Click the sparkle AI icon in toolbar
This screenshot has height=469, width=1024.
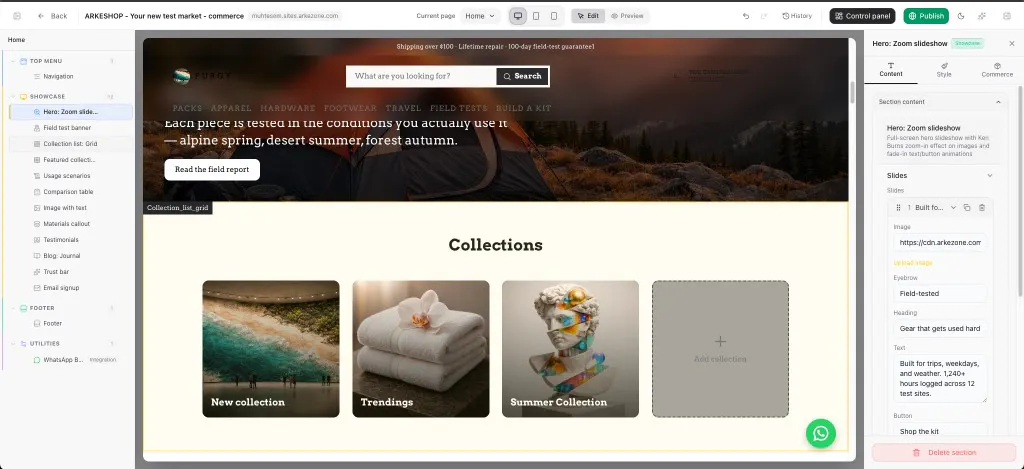coord(982,16)
